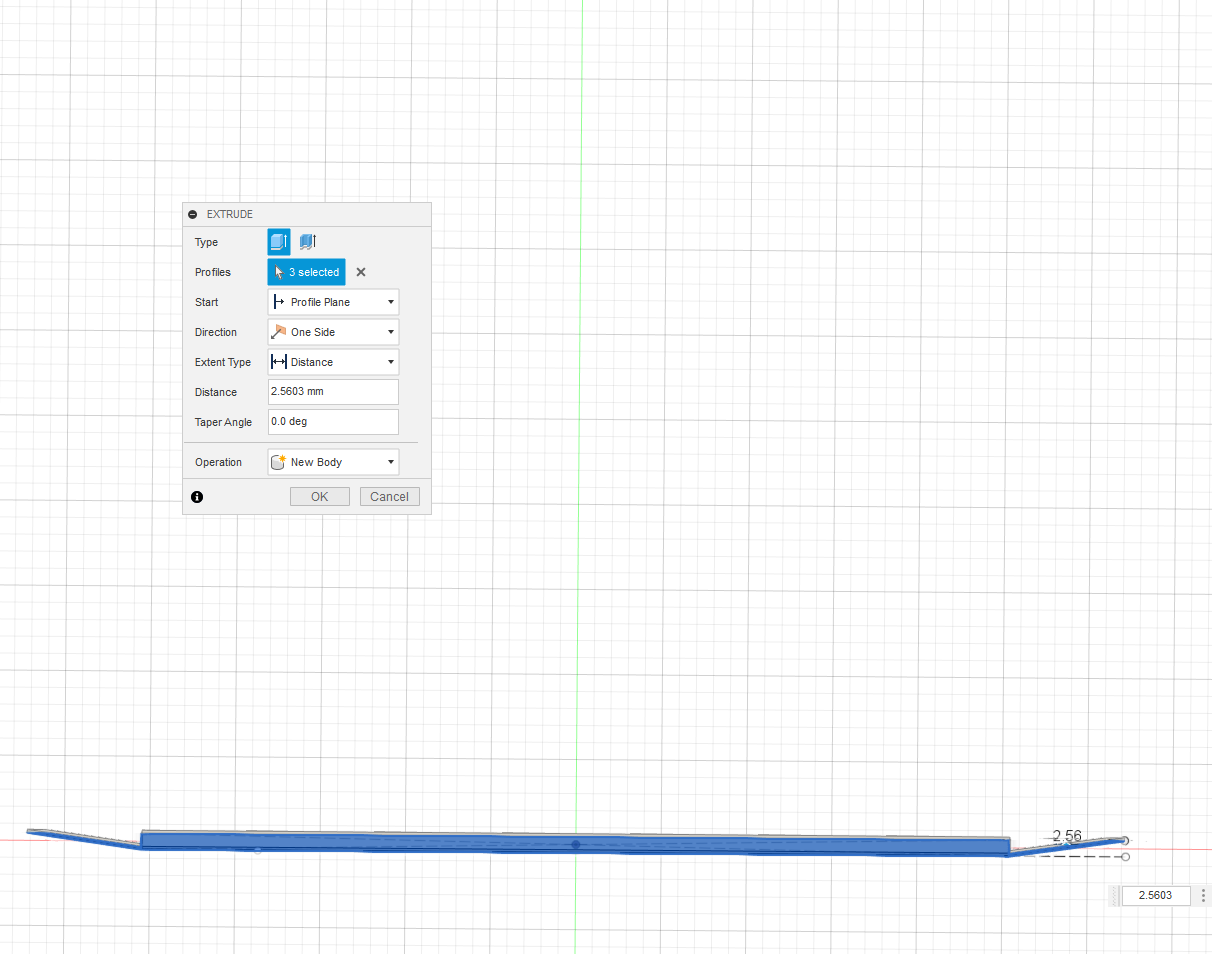Click the New Body operation icon
The width and height of the screenshot is (1212, 954).
pyautogui.click(x=280, y=461)
